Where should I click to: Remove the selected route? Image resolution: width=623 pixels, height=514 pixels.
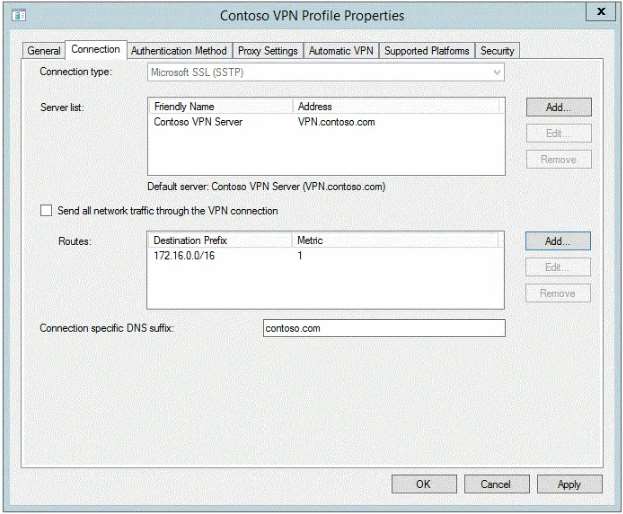click(x=558, y=293)
